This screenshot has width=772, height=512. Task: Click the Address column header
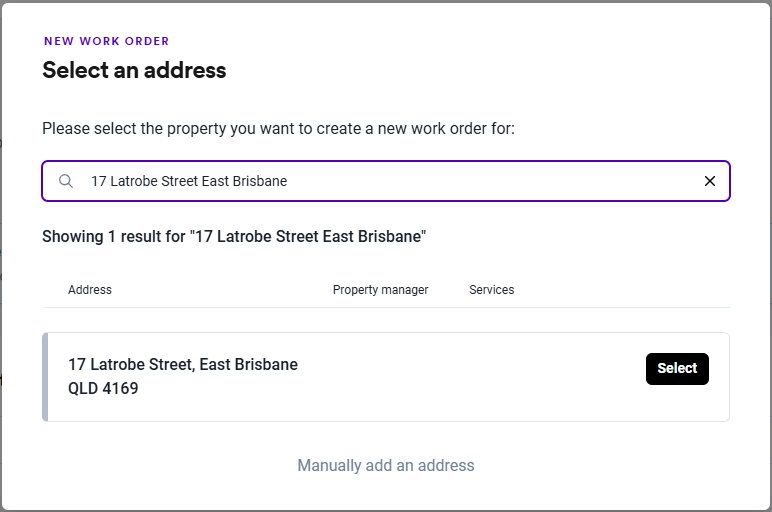point(90,290)
